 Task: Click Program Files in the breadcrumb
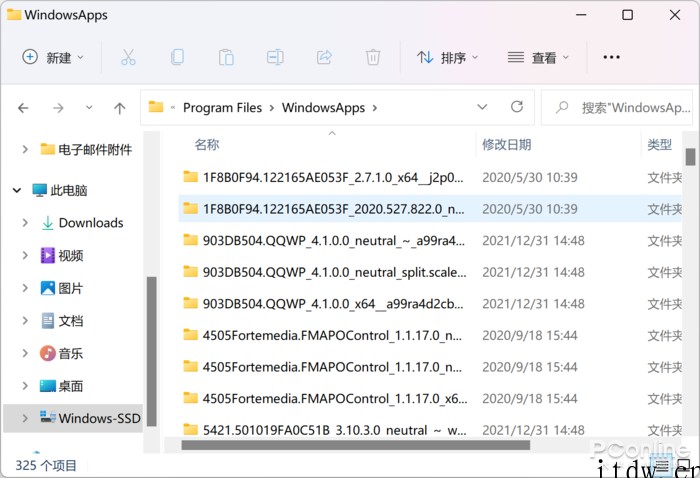[x=222, y=108]
